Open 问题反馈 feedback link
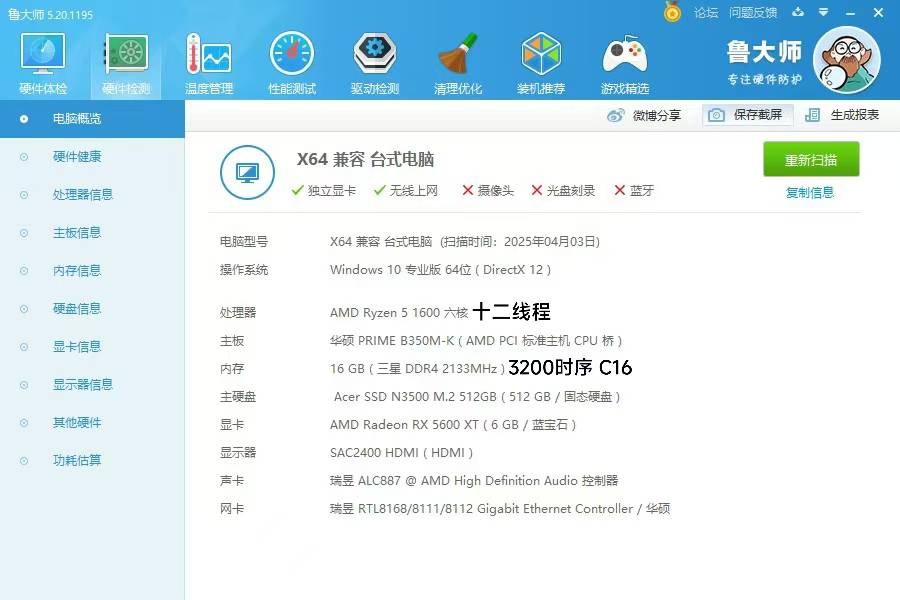 (752, 13)
